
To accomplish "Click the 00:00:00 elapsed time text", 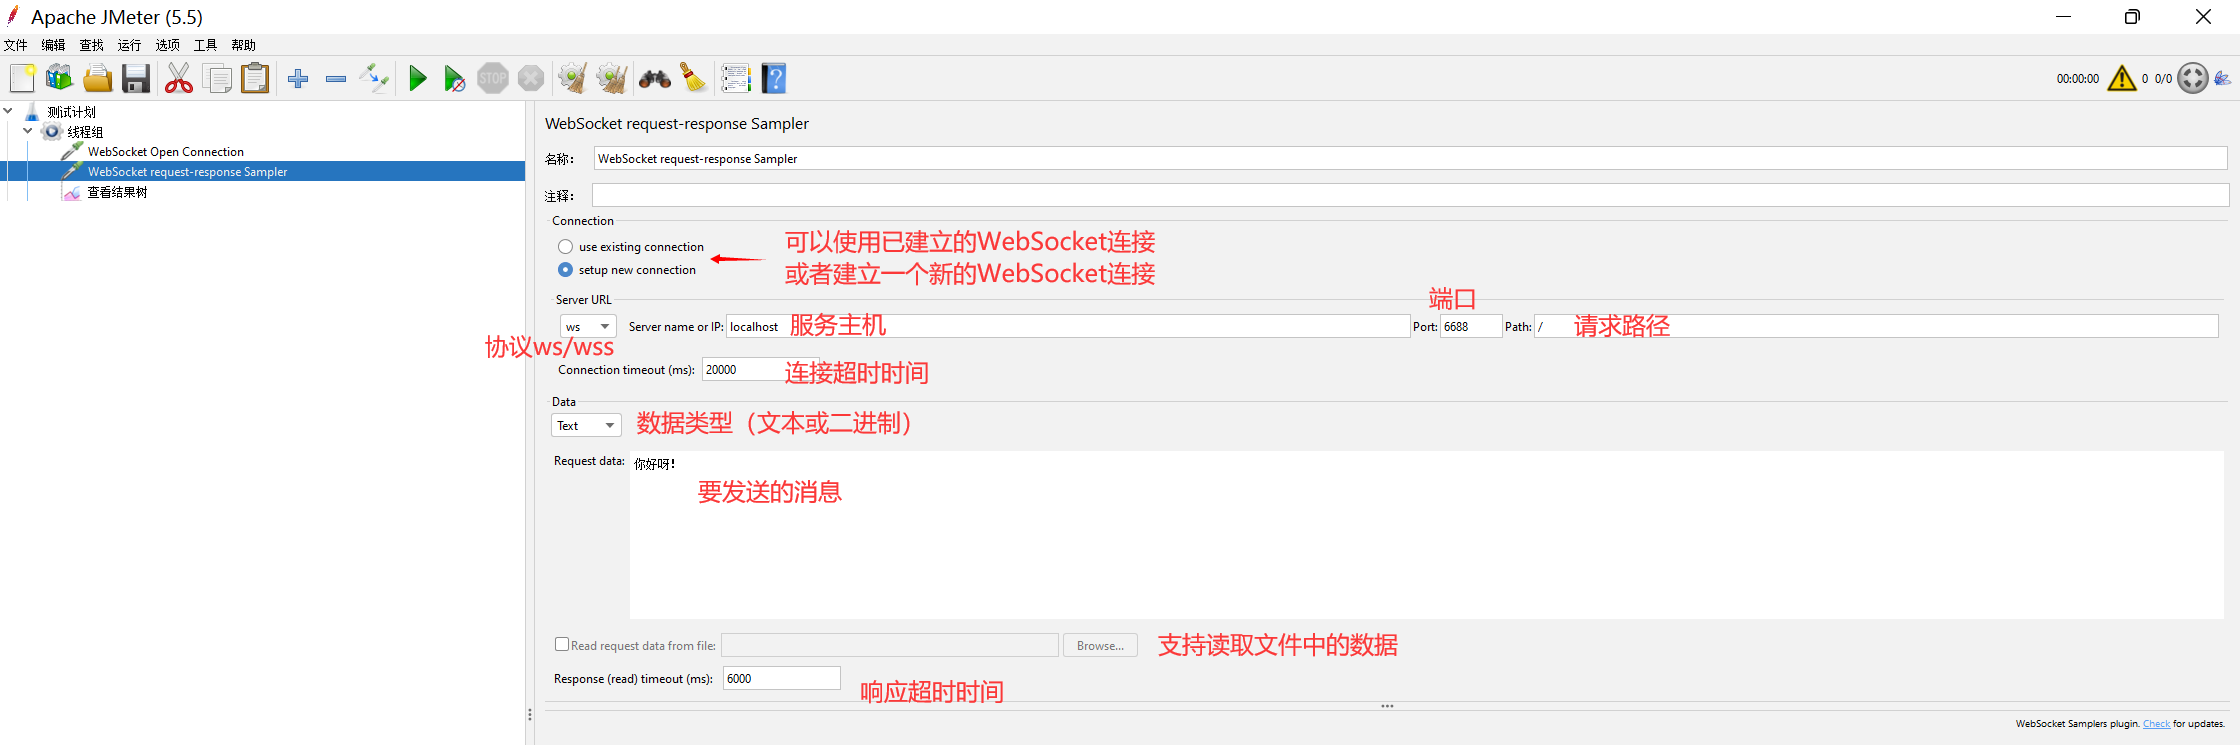I will [2078, 79].
